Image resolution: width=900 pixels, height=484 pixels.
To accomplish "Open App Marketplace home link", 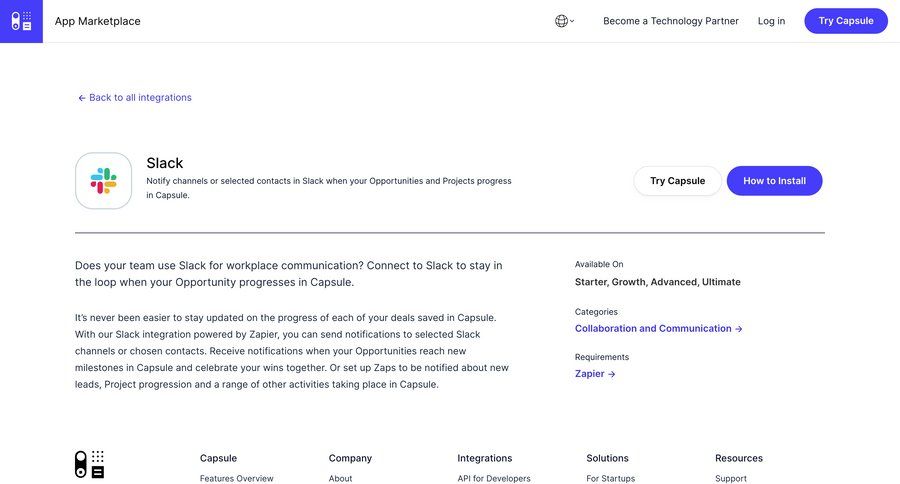I will pyautogui.click(x=97, y=21).
